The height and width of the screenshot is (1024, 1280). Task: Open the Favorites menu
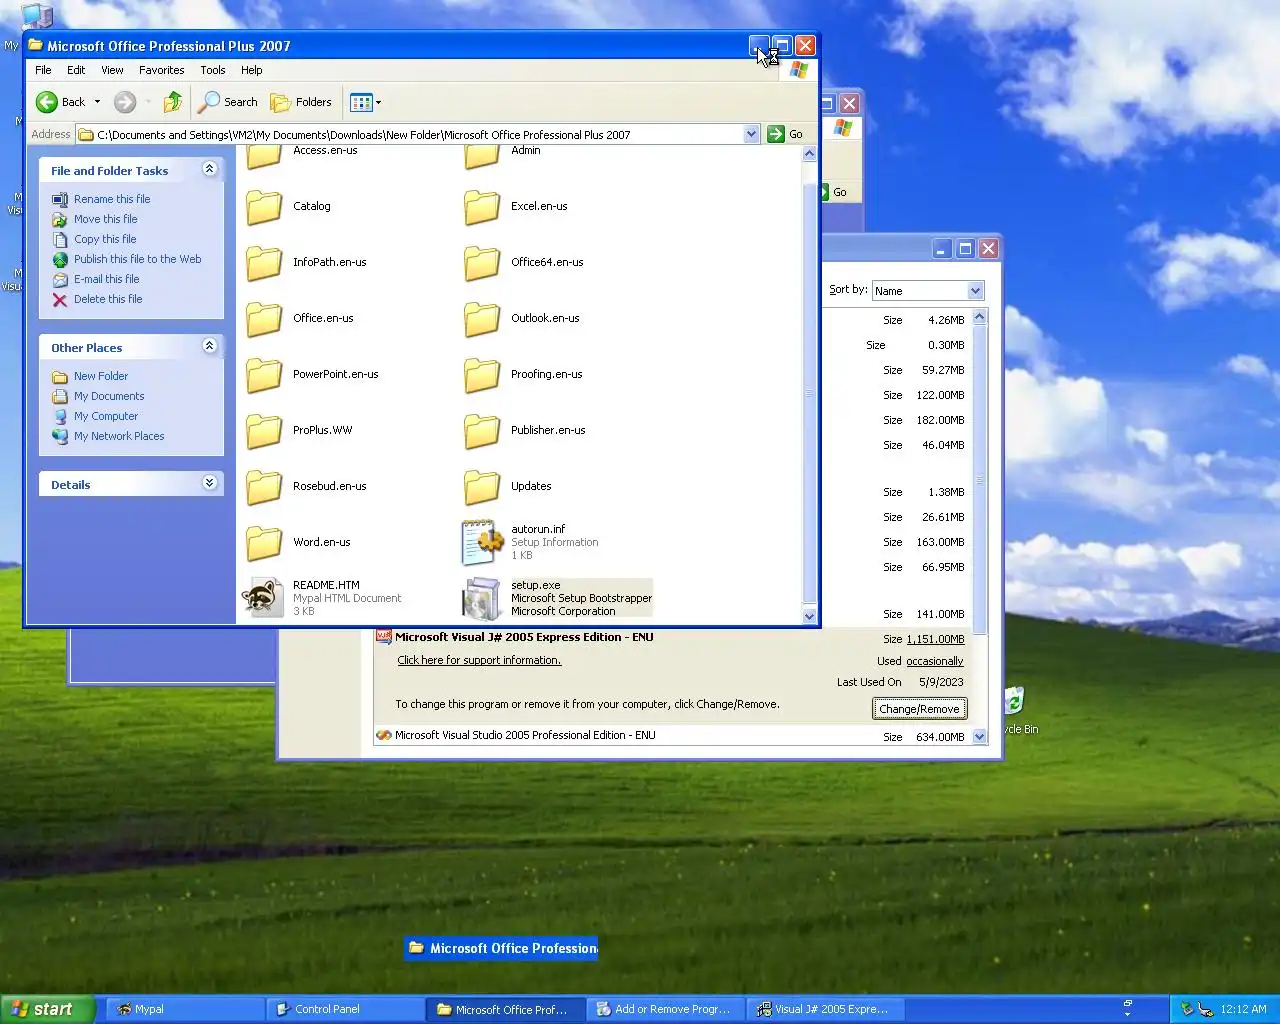pyautogui.click(x=162, y=70)
